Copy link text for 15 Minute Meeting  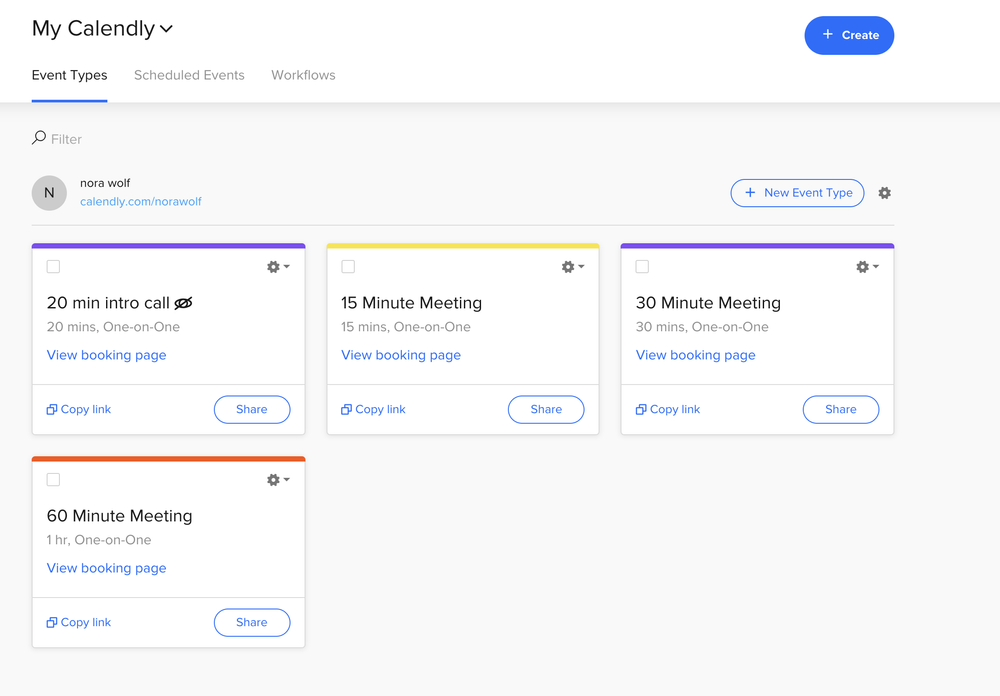[x=381, y=410]
